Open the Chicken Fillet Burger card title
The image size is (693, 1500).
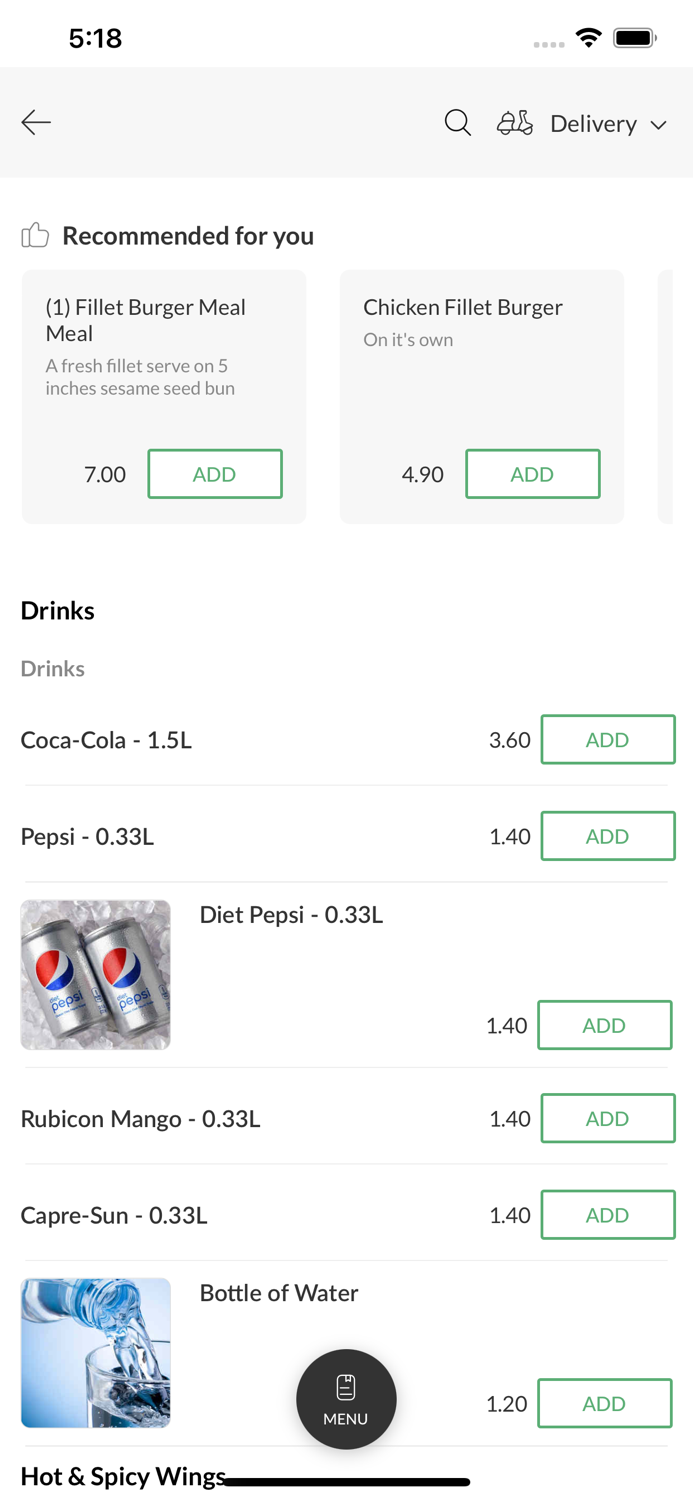pos(463,307)
